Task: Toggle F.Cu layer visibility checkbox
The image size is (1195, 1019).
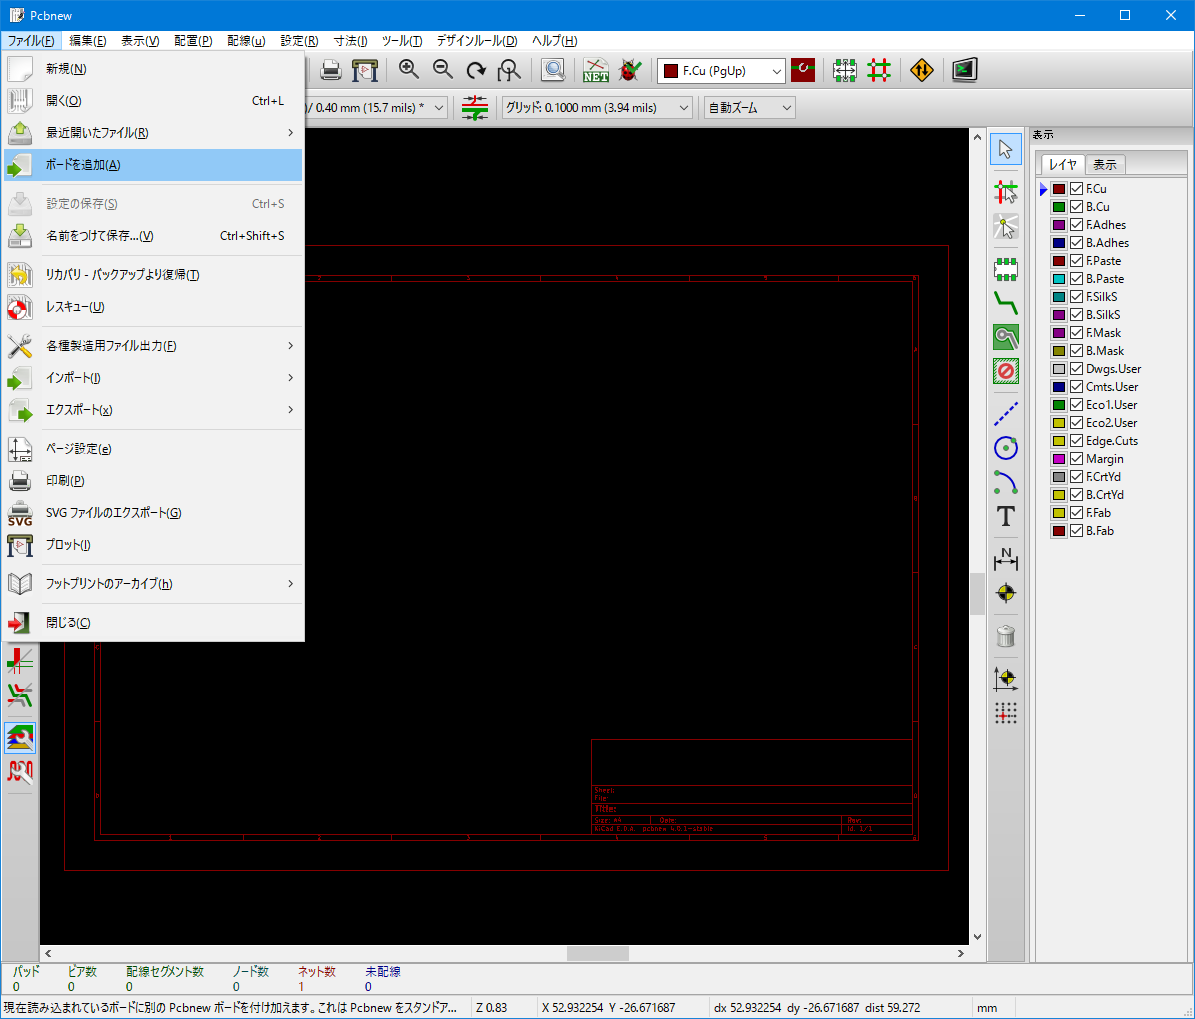Action: [1076, 188]
